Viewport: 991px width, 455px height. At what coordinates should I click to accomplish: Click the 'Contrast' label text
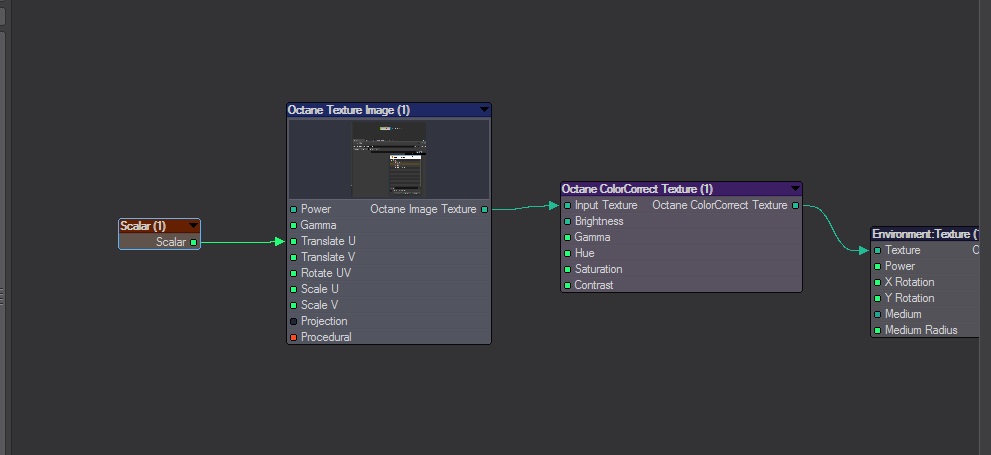tap(594, 286)
